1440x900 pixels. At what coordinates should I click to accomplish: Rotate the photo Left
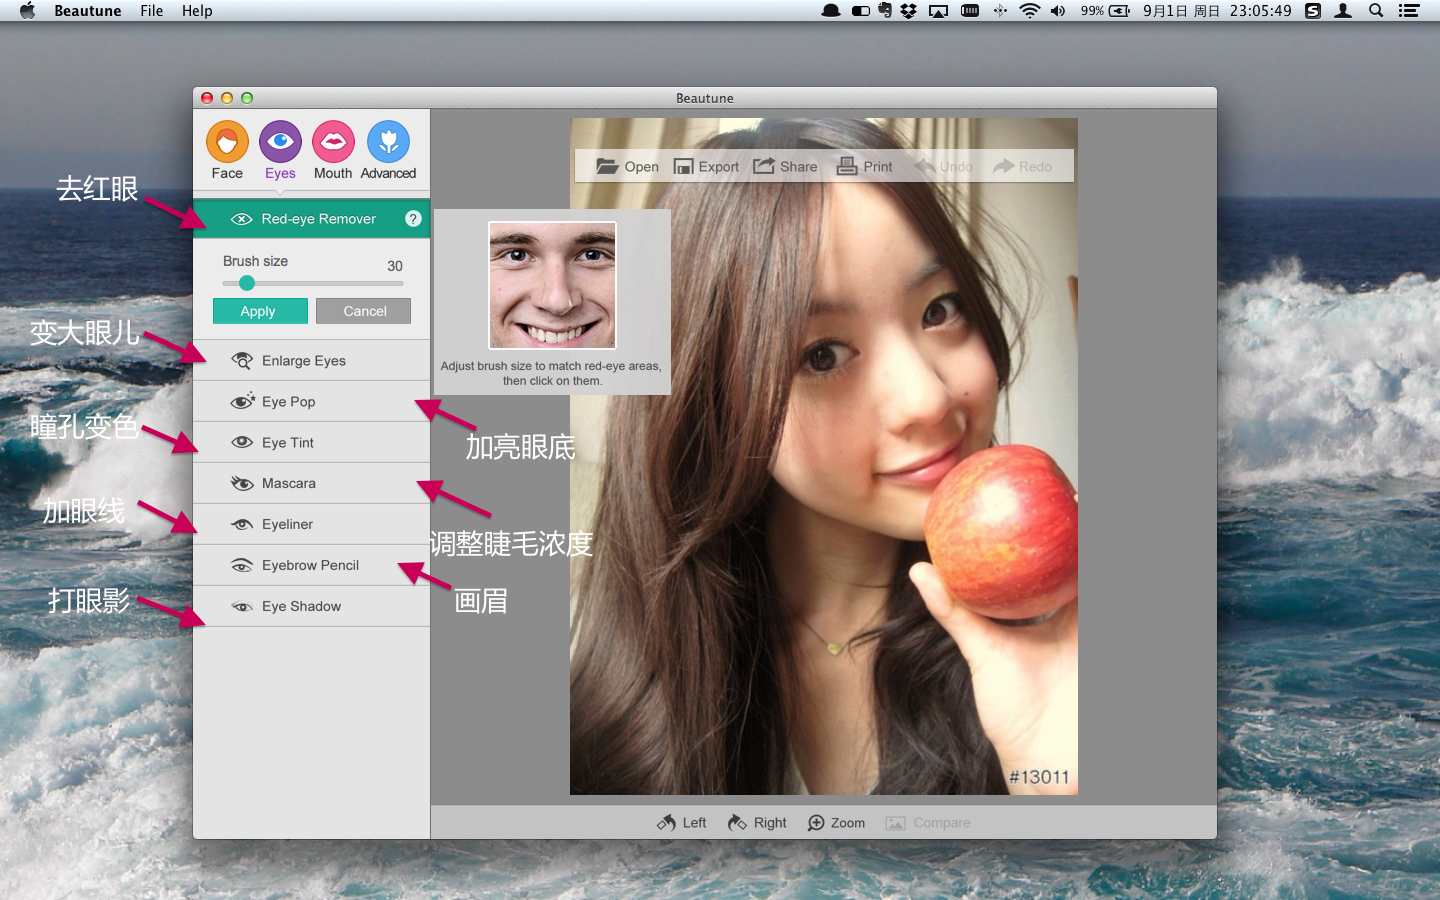coord(681,823)
